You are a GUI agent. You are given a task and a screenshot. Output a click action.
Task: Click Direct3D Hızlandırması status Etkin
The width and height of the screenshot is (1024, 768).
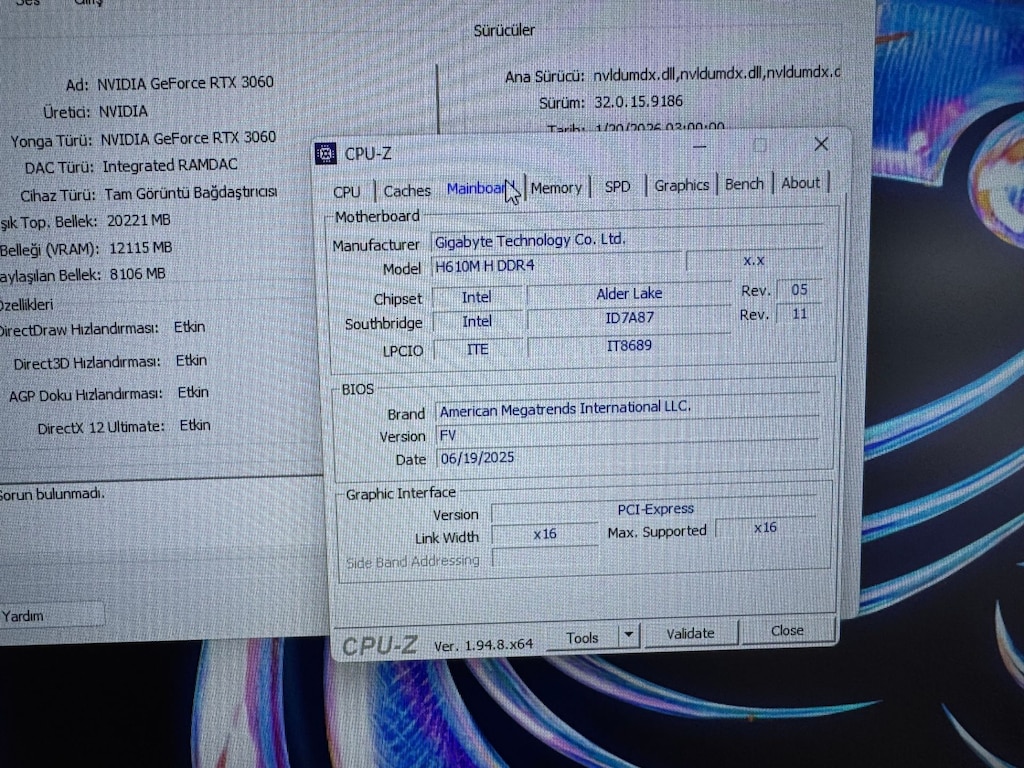pyautogui.click(x=191, y=360)
